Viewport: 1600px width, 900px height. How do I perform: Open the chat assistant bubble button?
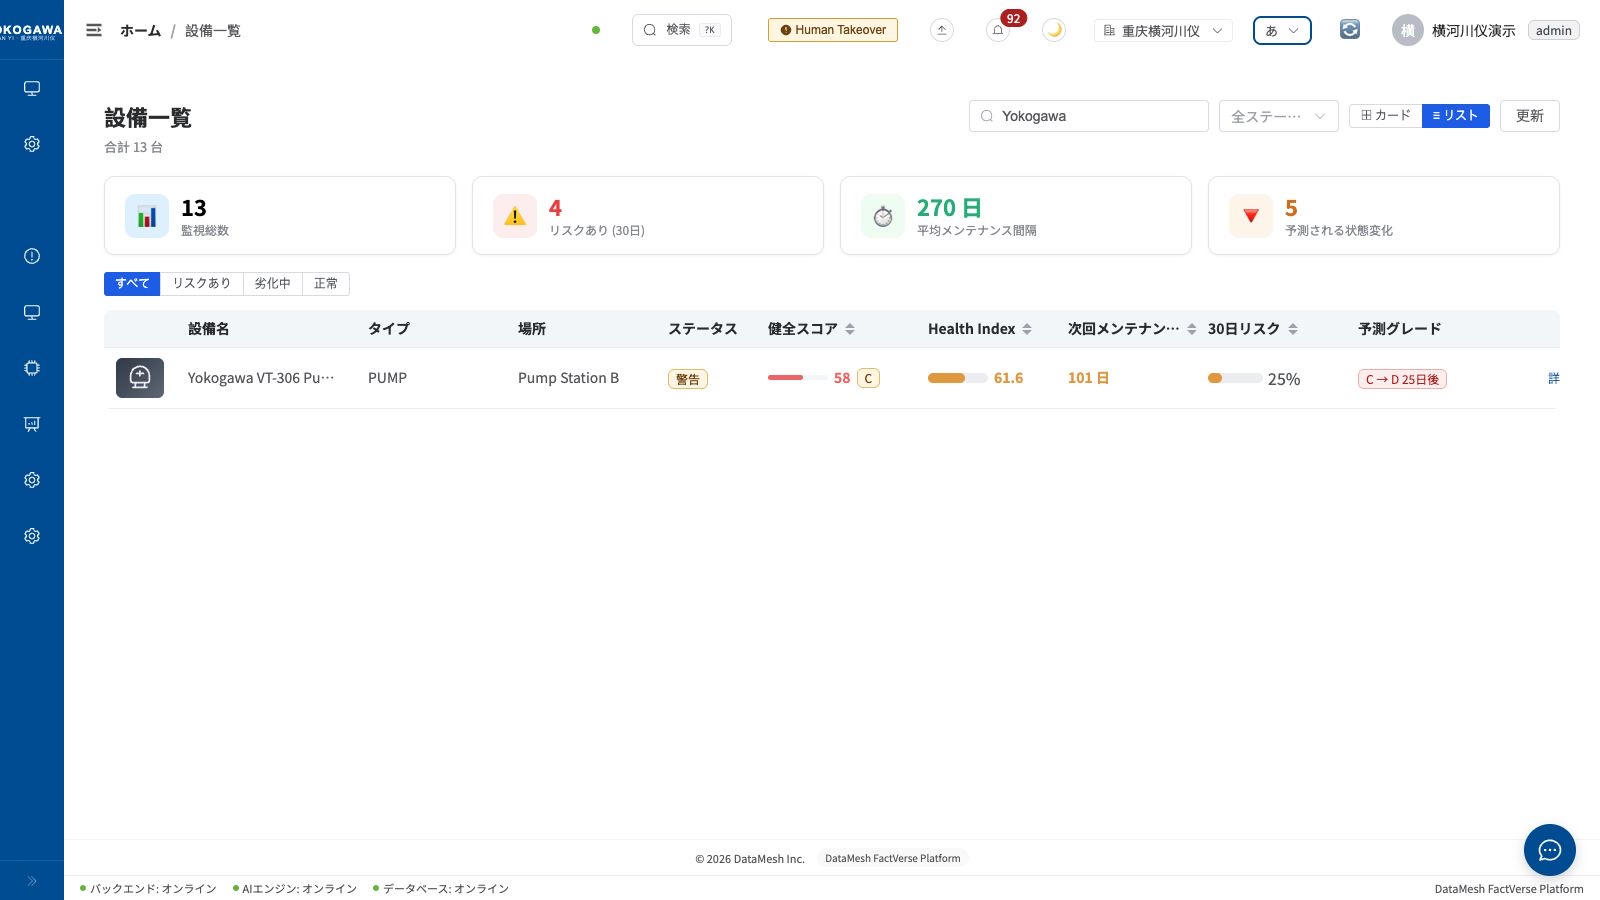1550,850
